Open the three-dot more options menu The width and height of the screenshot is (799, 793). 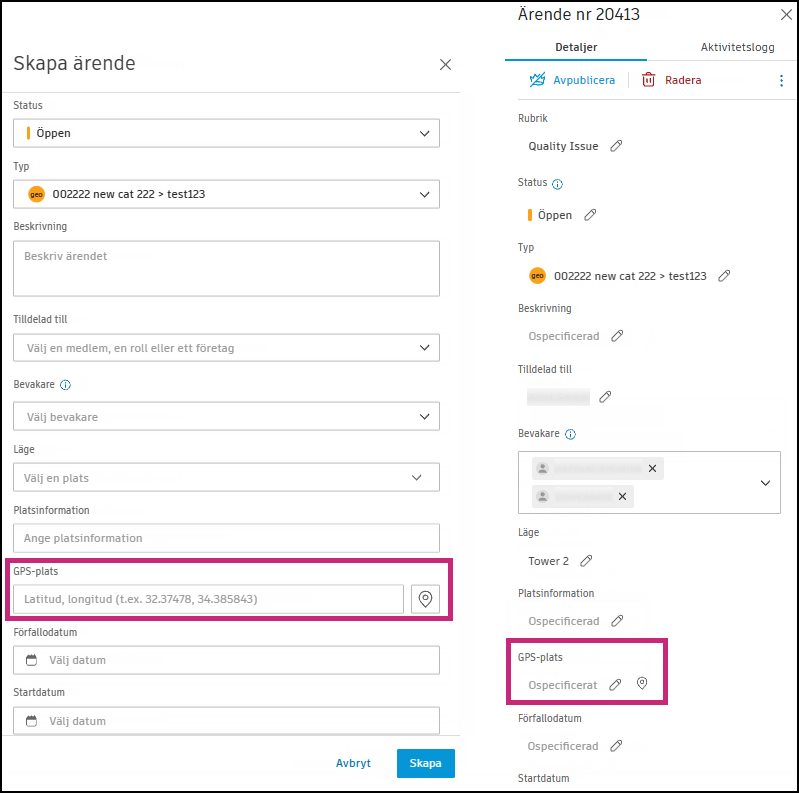[x=782, y=80]
